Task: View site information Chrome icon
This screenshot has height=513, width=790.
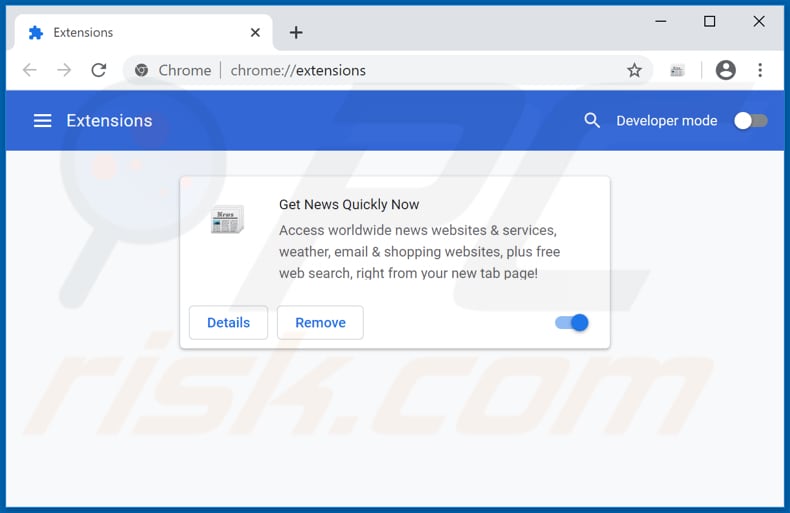Action: (142, 70)
